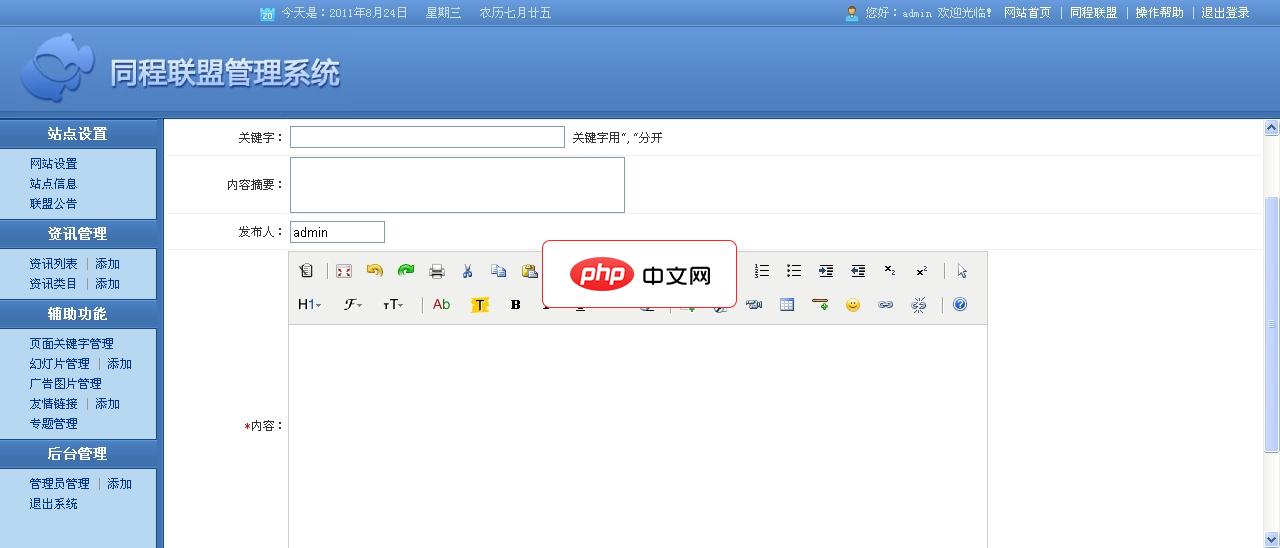The height and width of the screenshot is (548, 1280).
Task: Cut selected text with scissors icon
Action: [467, 271]
